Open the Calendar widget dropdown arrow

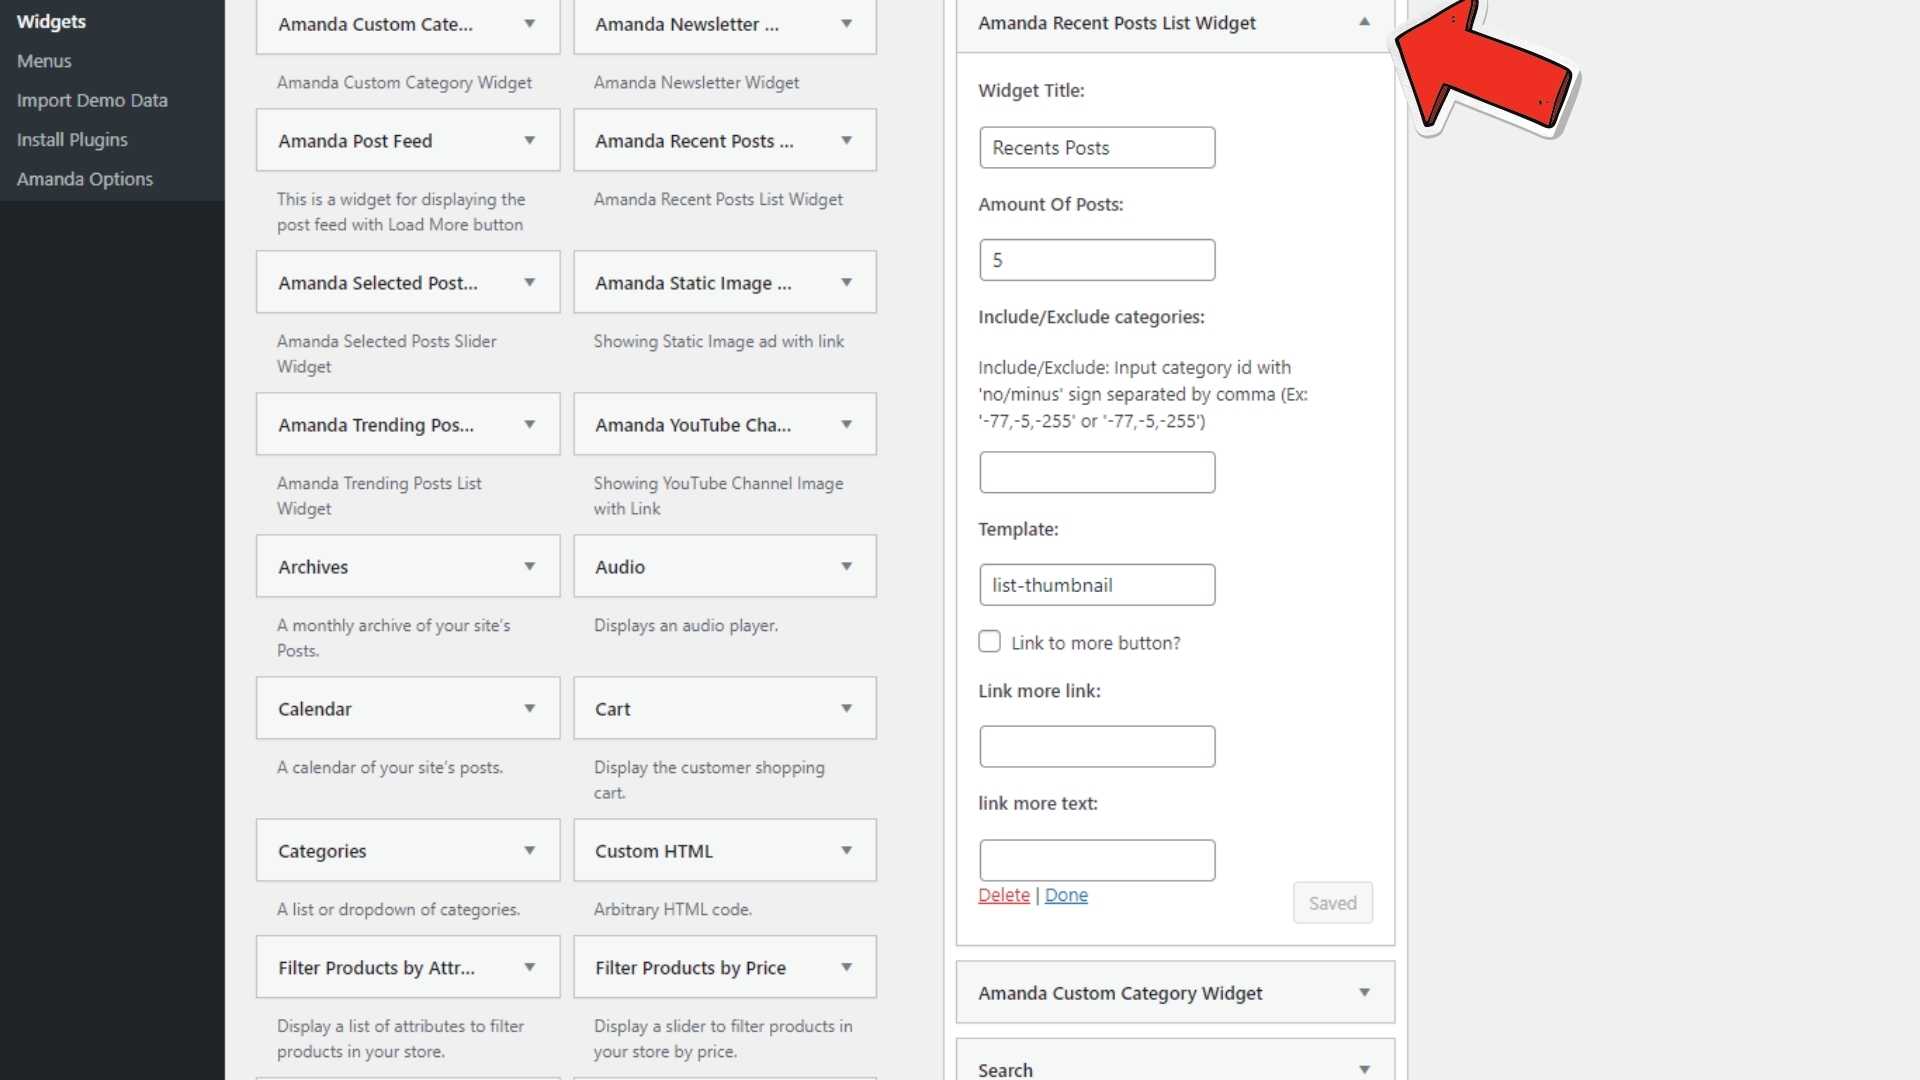tap(529, 709)
